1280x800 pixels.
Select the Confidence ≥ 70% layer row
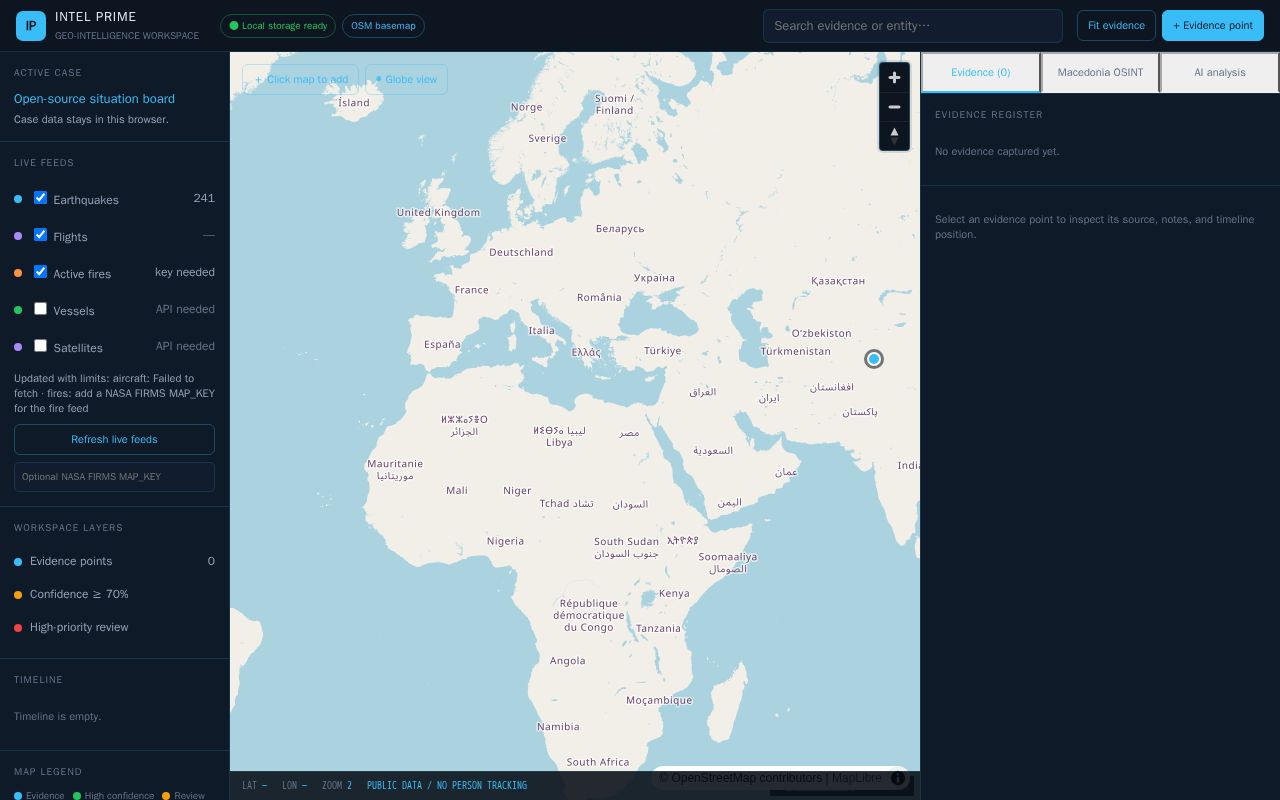[x=114, y=594]
